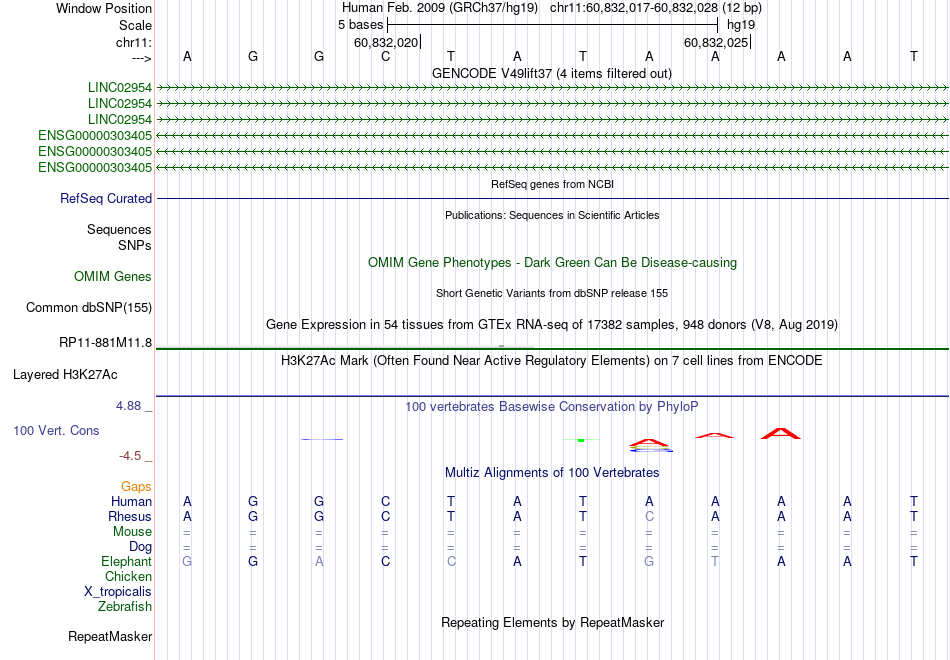
Task: Click the Sequences SNPs track label
Action: [119, 238]
